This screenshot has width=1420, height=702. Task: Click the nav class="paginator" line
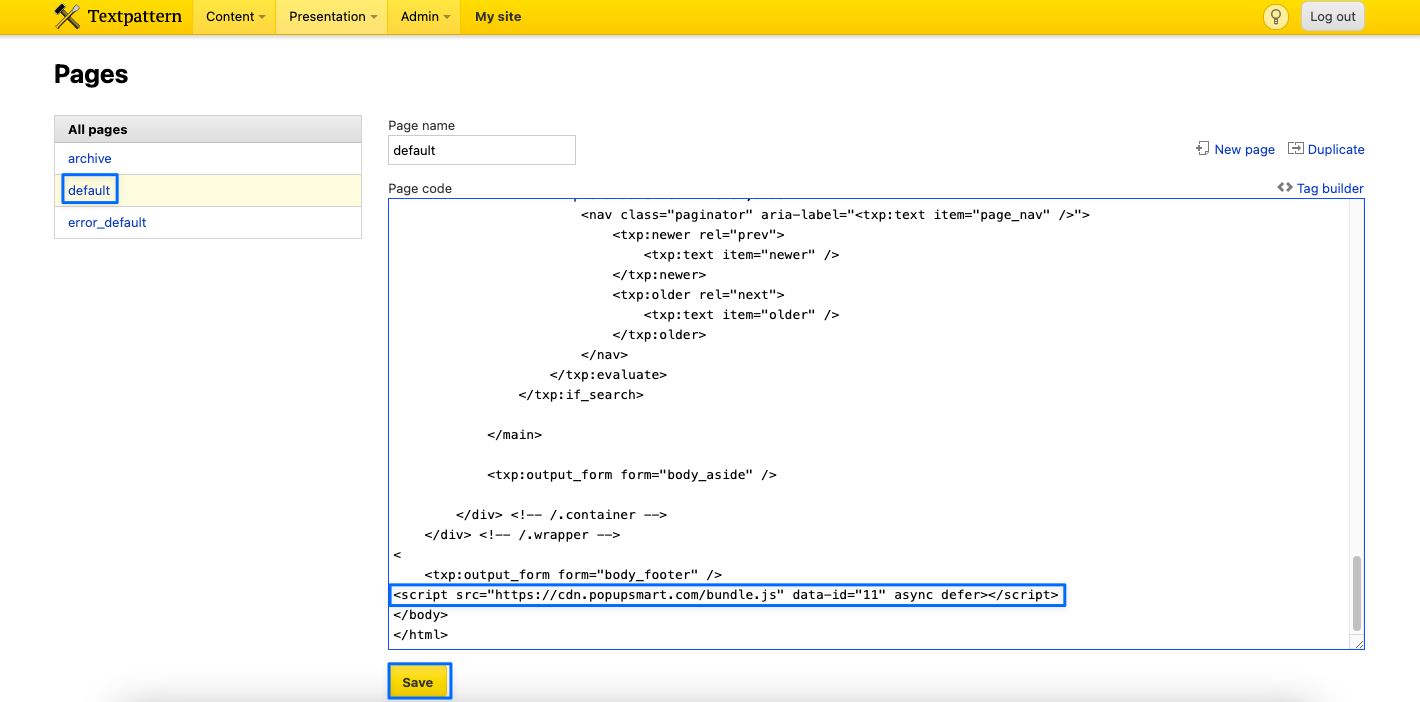pos(835,215)
